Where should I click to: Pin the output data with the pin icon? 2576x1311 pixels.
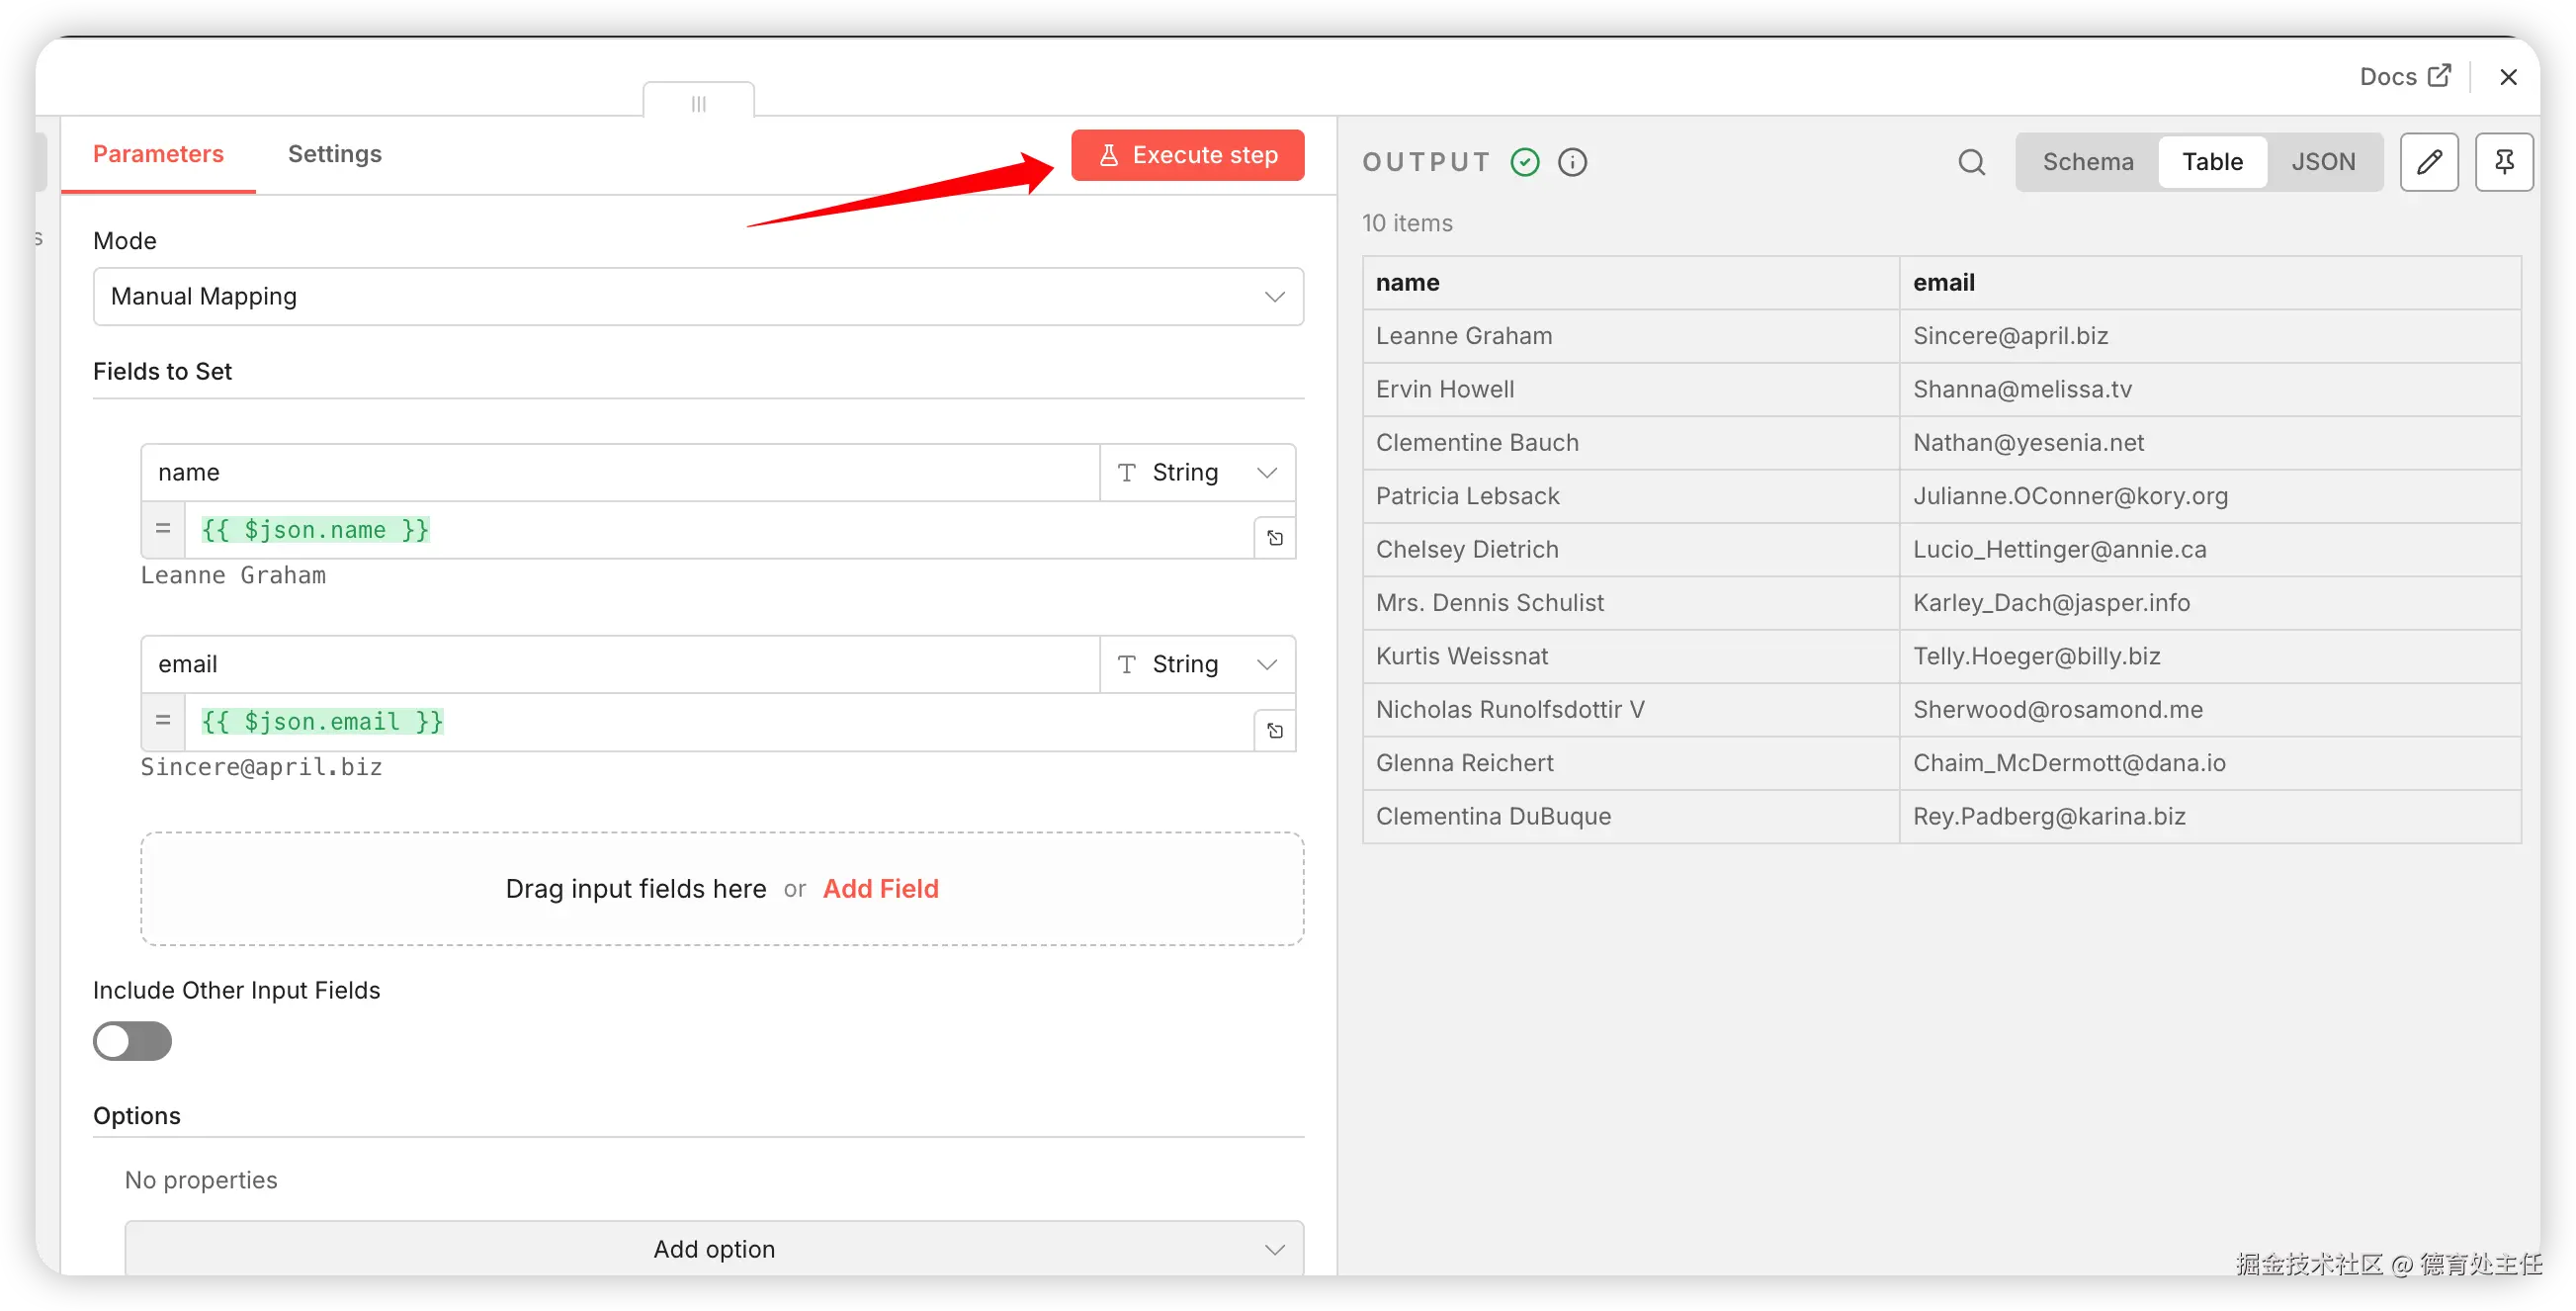coord(2503,161)
